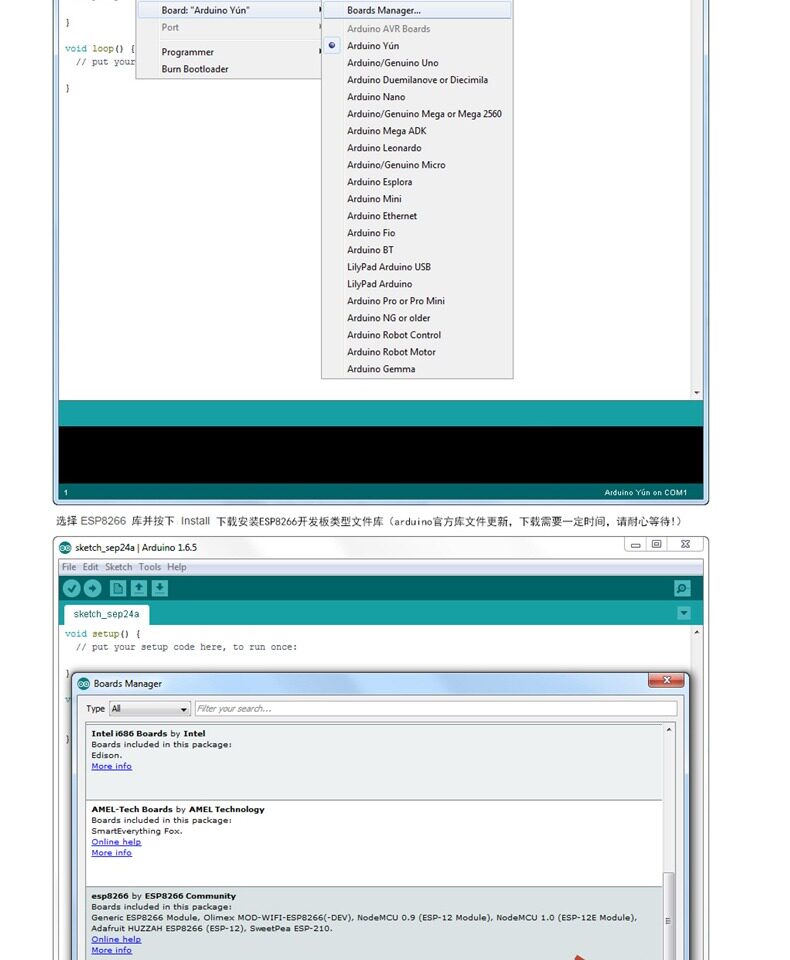Open More info link under esp8266 package
Image resolution: width=790 pixels, height=960 pixels.
[x=111, y=950]
